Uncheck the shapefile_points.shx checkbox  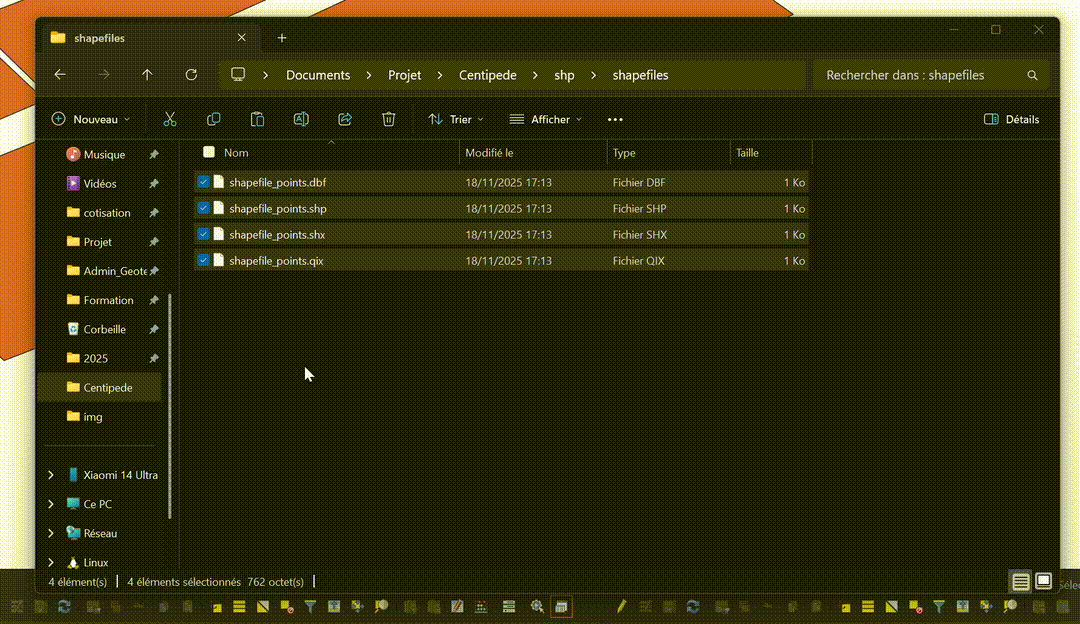pyautogui.click(x=203, y=235)
